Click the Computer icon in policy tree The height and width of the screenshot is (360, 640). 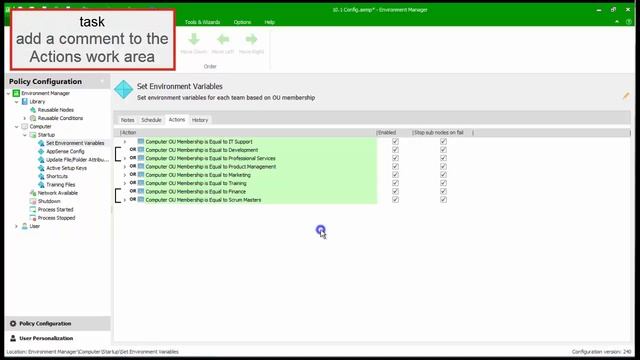24,127
